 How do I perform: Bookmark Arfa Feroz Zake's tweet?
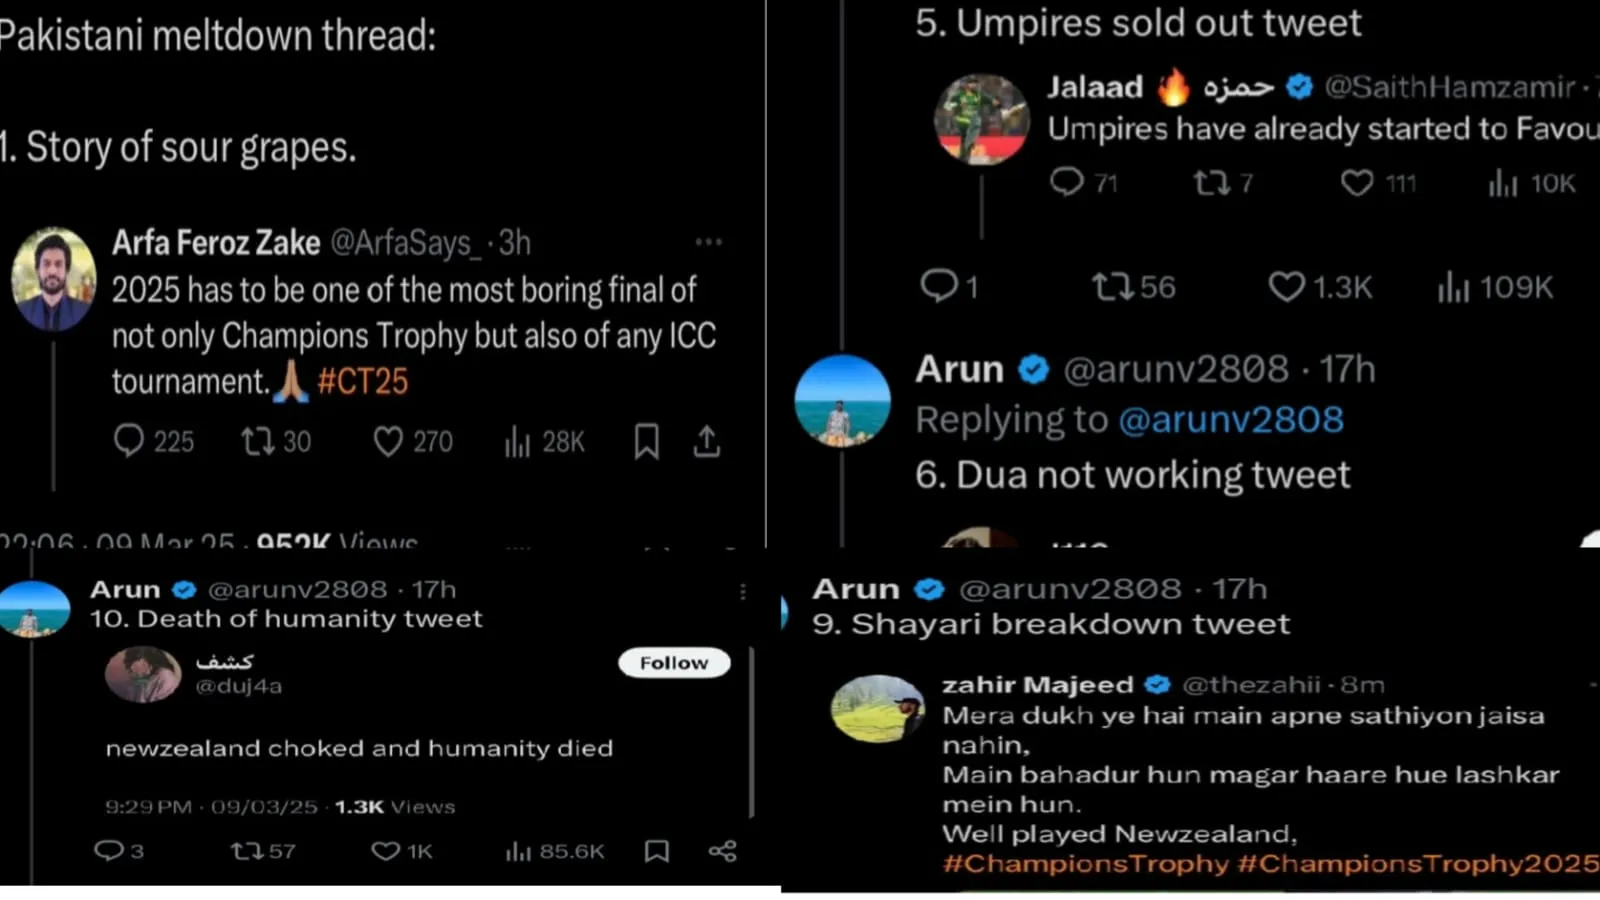pos(645,441)
